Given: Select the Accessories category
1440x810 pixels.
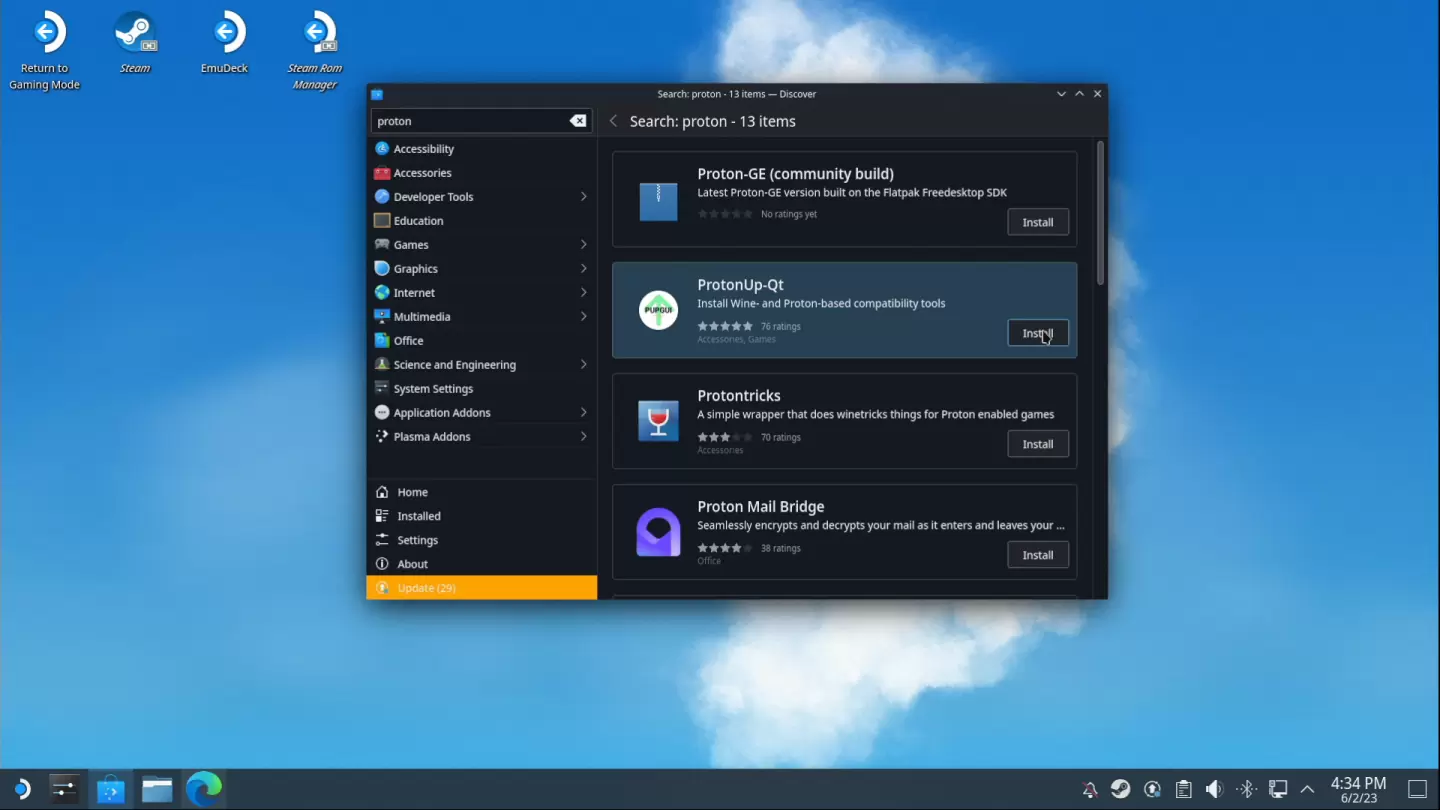Looking at the screenshot, I should click(x=481, y=173).
